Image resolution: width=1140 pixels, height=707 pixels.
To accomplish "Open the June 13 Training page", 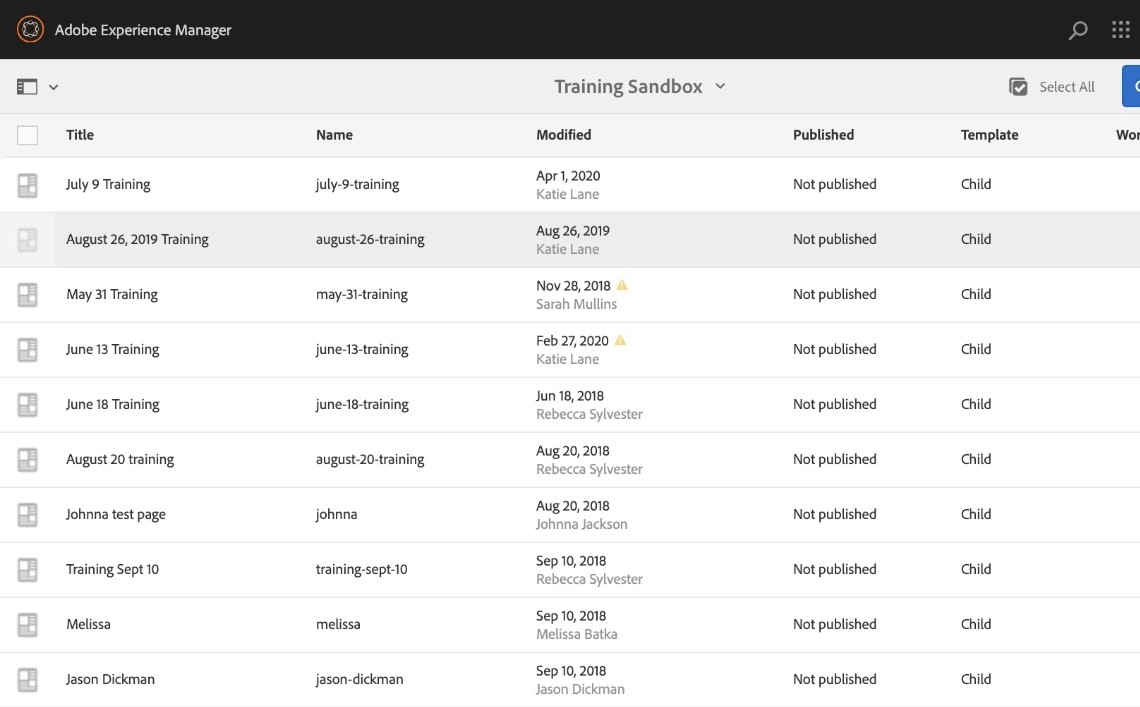I will click(113, 349).
